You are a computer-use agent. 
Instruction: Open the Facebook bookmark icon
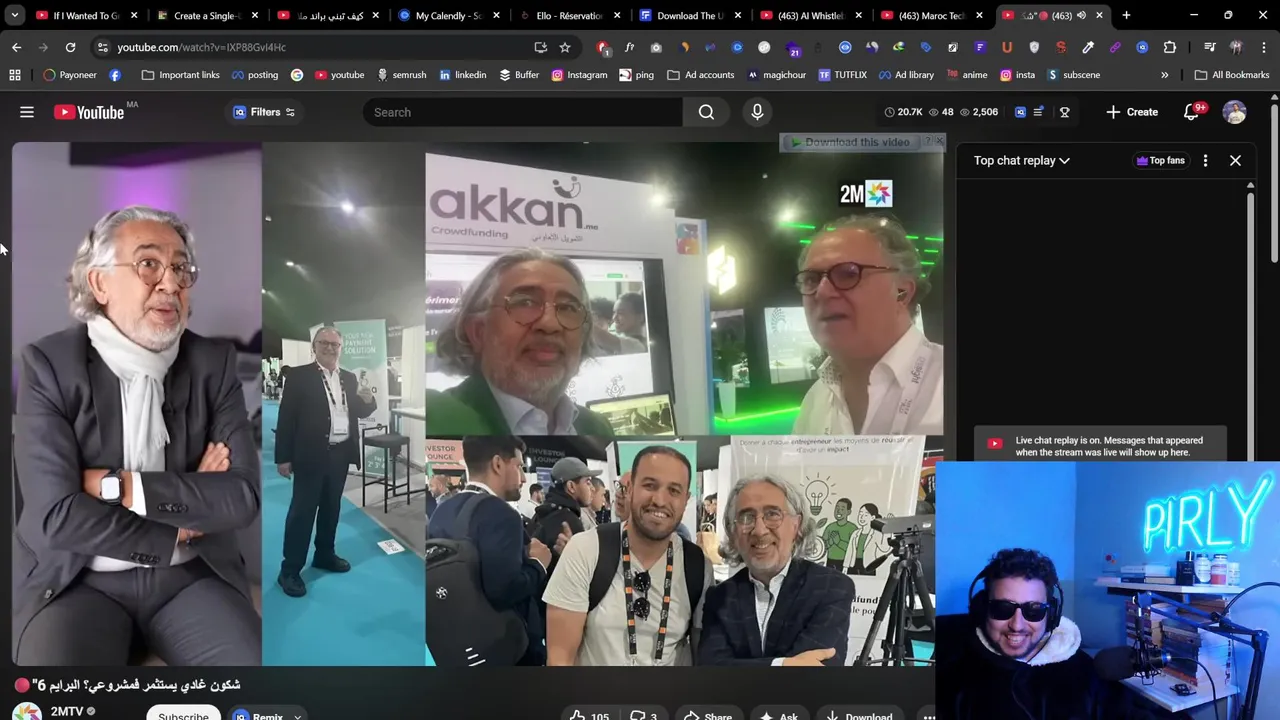tap(115, 75)
